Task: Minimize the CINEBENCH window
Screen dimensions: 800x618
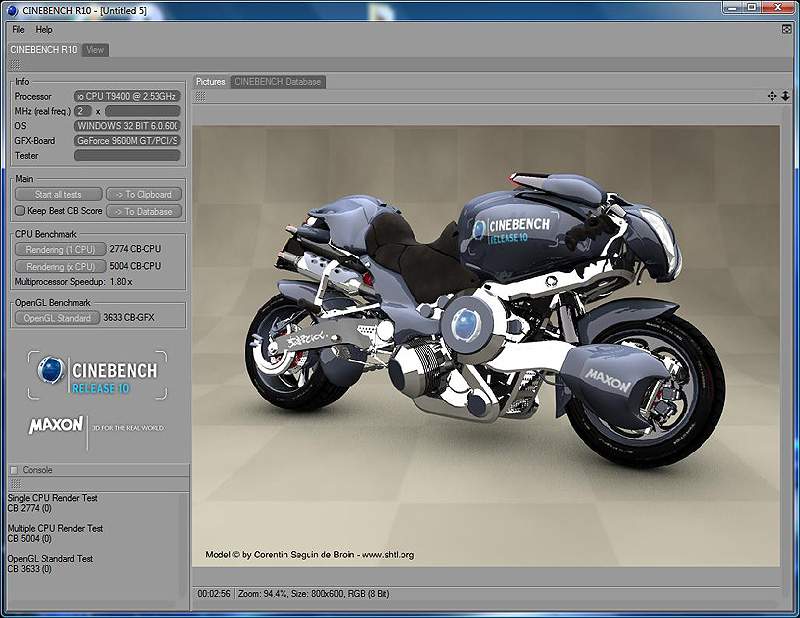Action: coord(732,7)
